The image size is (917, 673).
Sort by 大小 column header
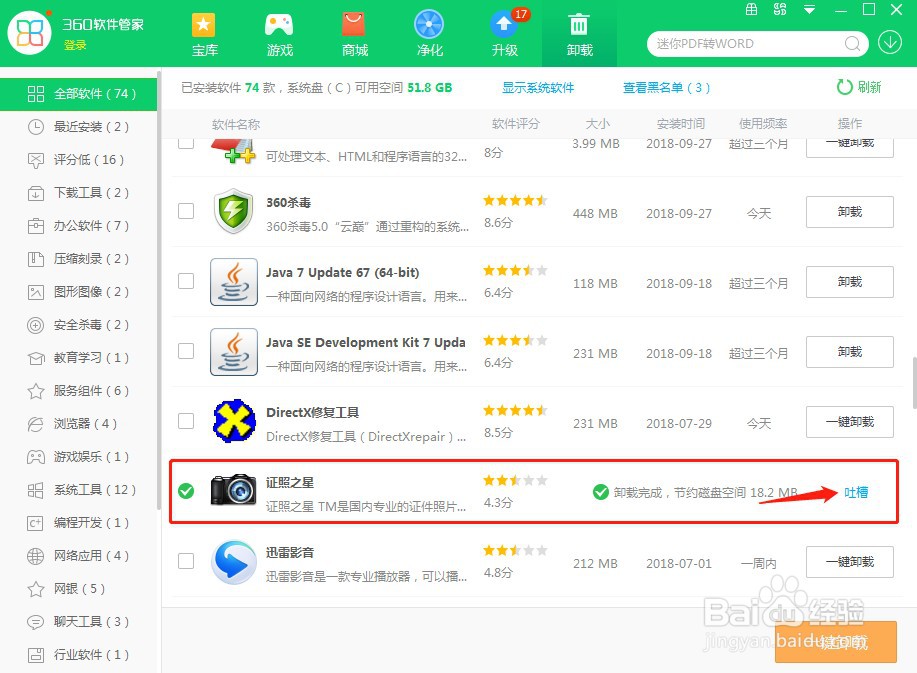point(598,124)
